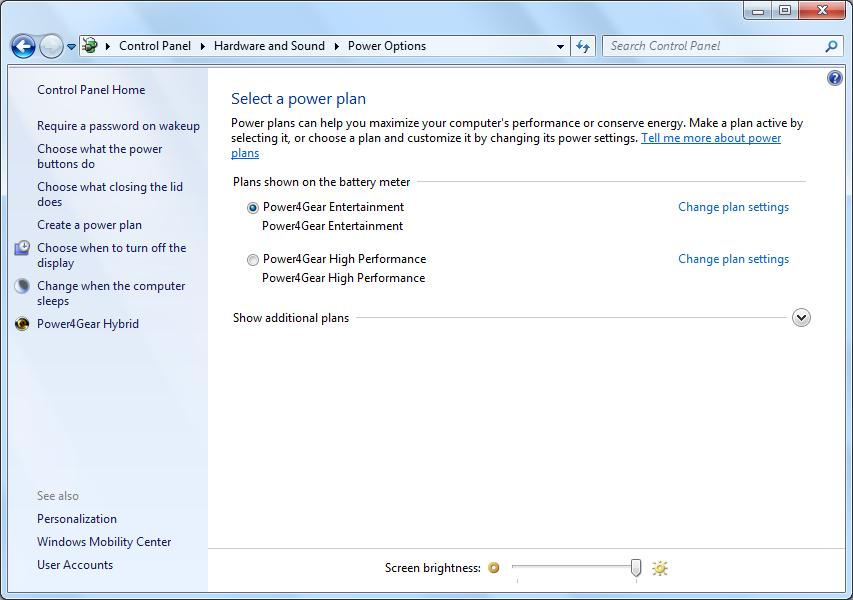
Task: Expand the arrow after Hardware and Sound
Action: point(336,46)
